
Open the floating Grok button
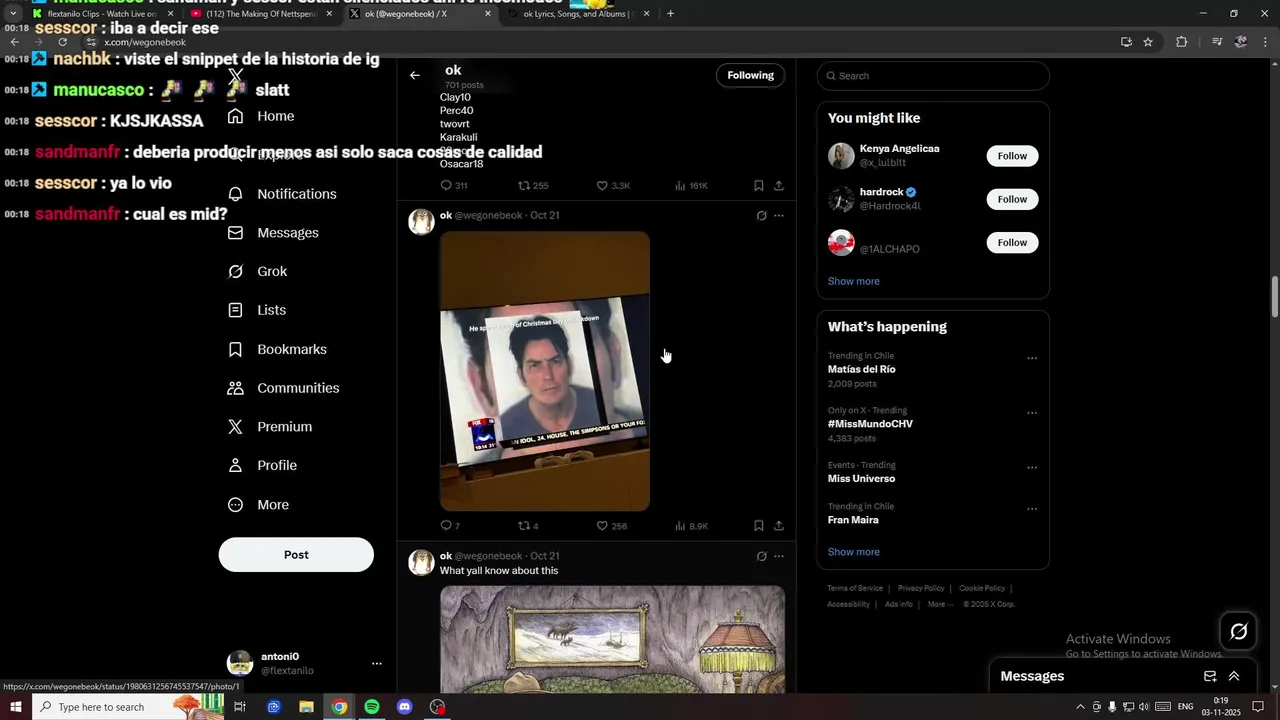click(1238, 631)
